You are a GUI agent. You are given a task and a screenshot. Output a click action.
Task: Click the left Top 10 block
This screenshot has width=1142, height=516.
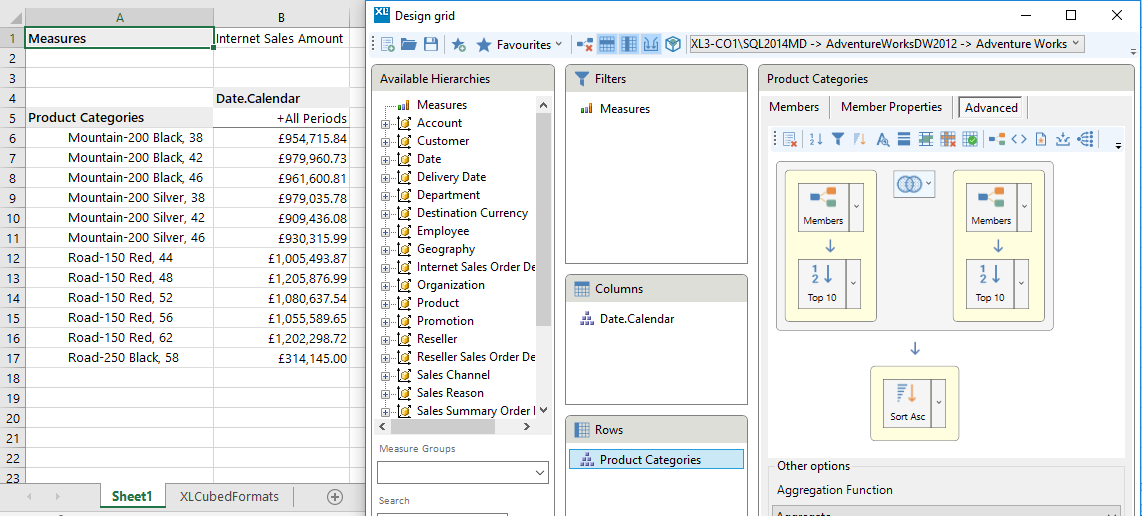click(x=822, y=283)
